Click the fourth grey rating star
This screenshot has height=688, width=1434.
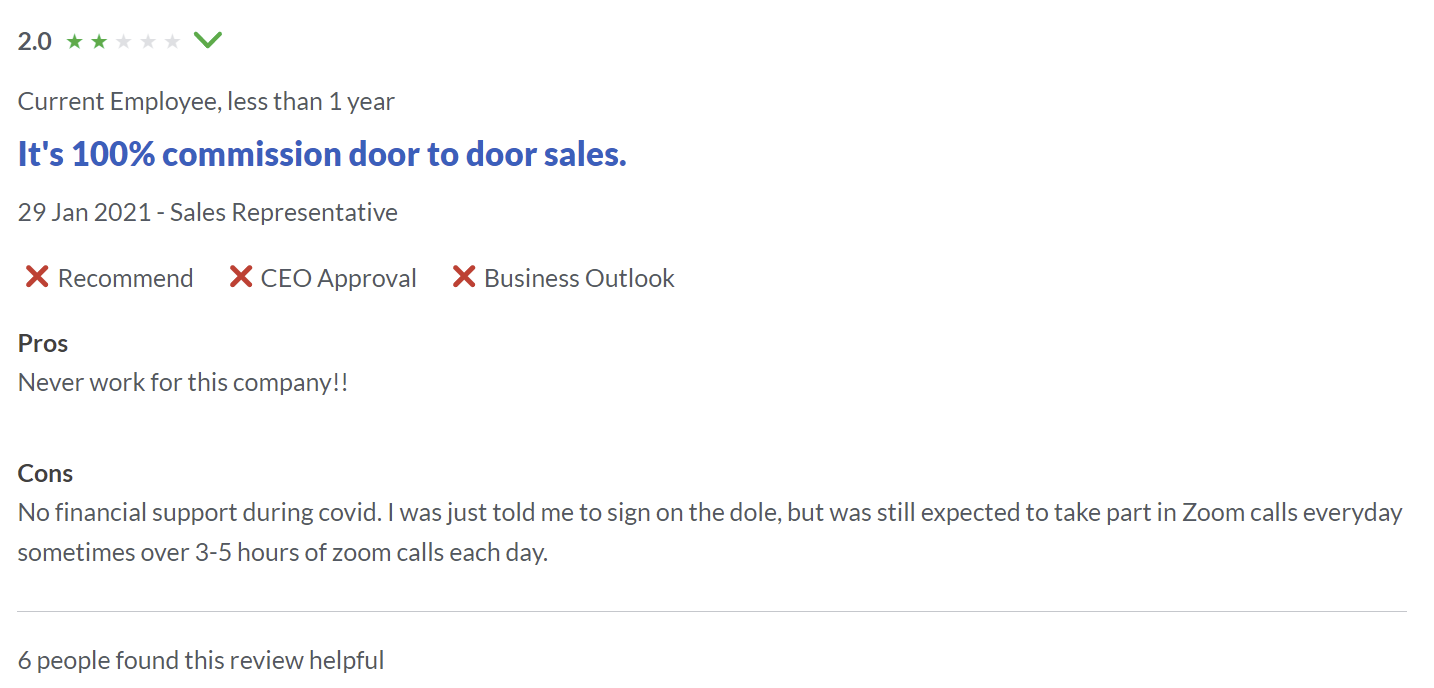pyautogui.click(x=148, y=42)
